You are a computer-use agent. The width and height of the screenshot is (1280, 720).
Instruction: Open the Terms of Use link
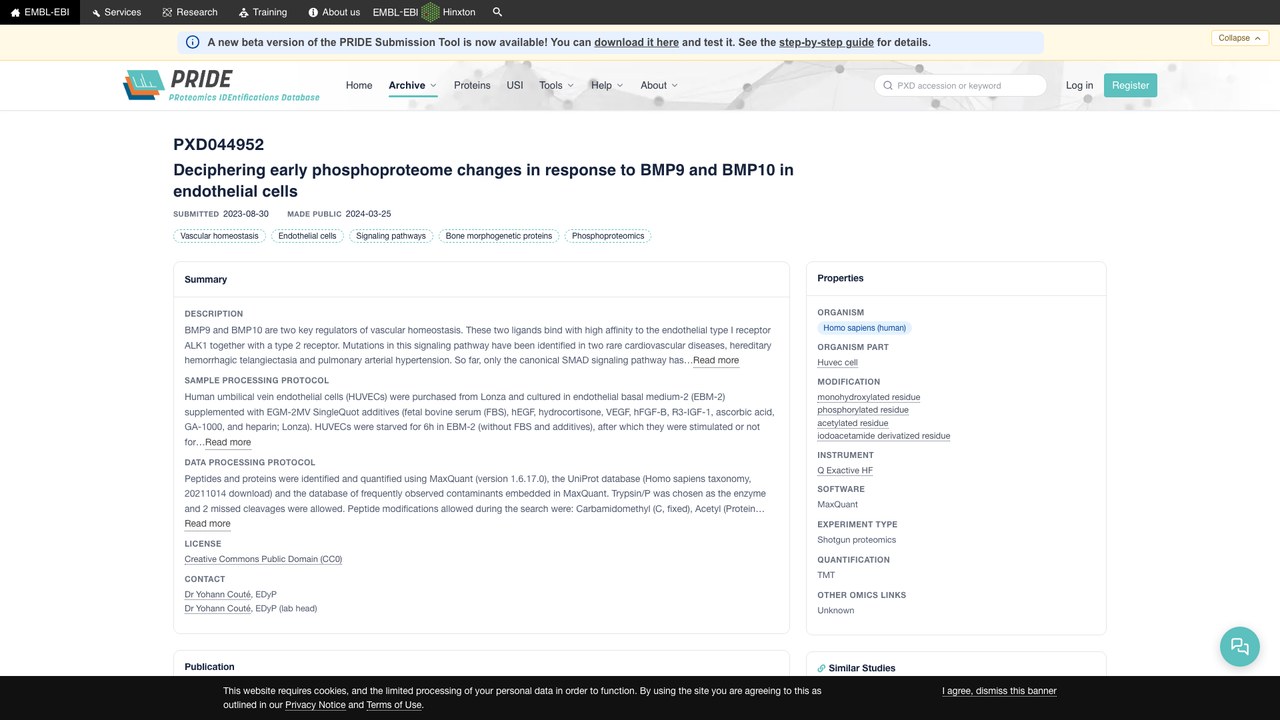pyautogui.click(x=394, y=705)
